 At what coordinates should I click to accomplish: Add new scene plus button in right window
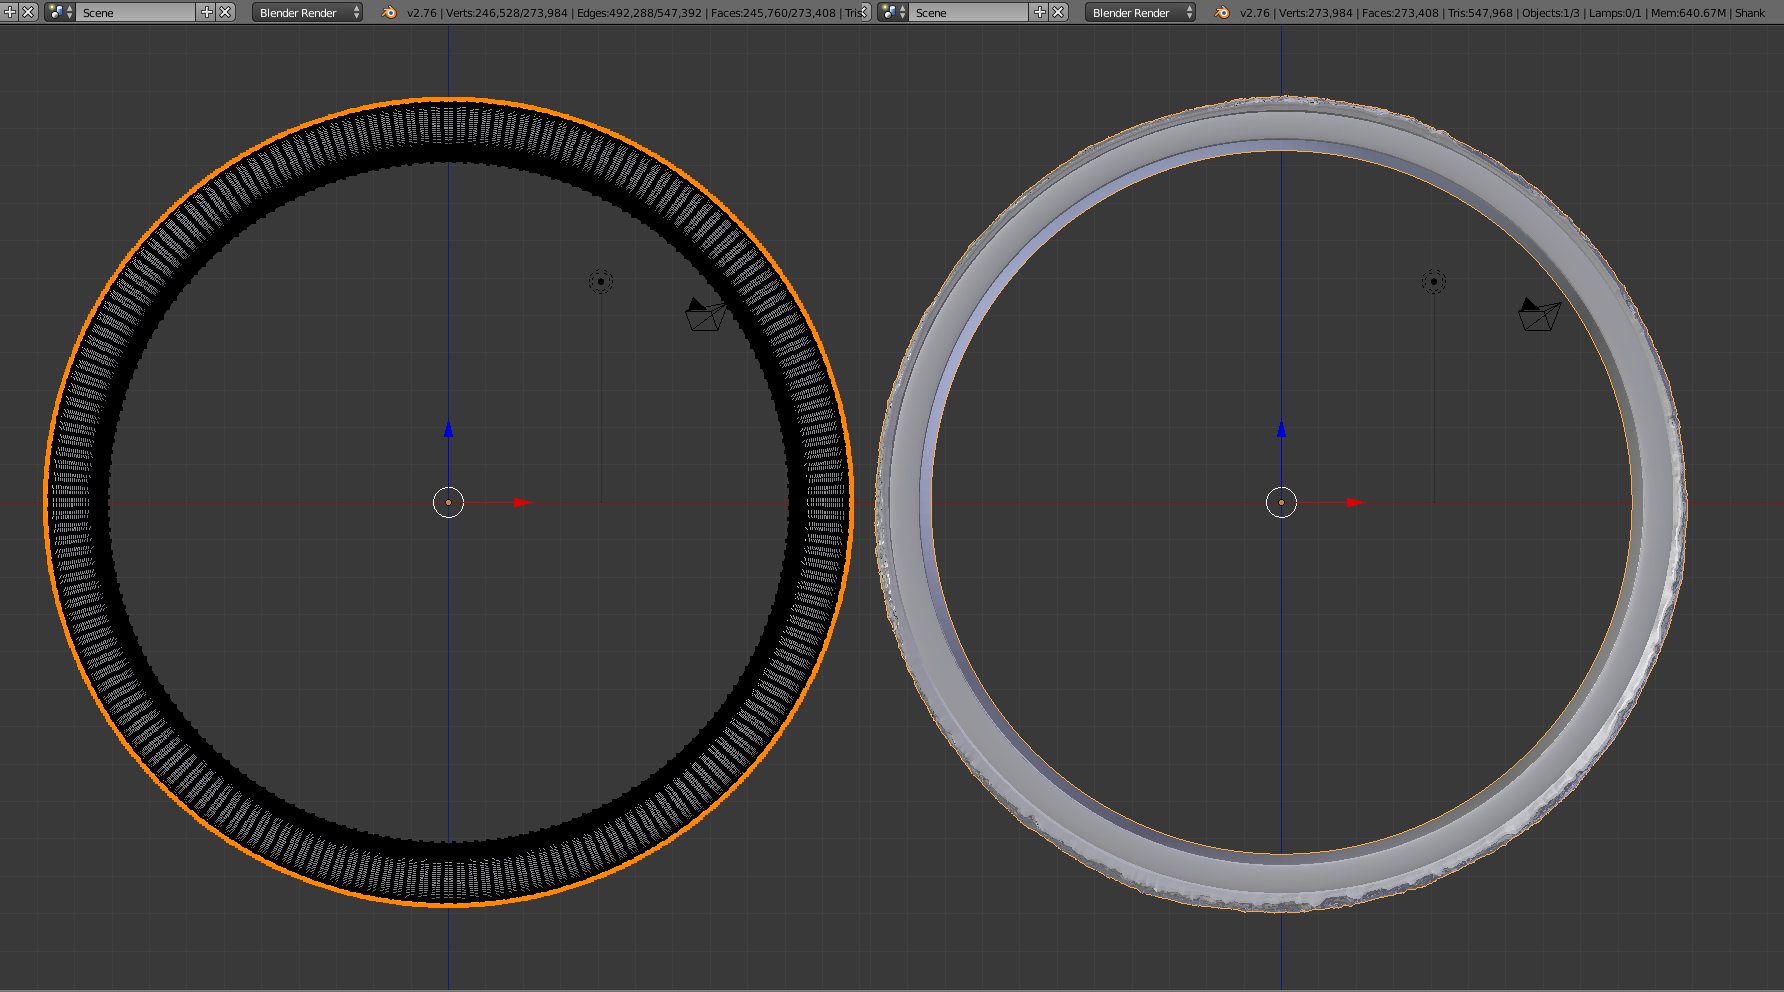pos(1040,12)
